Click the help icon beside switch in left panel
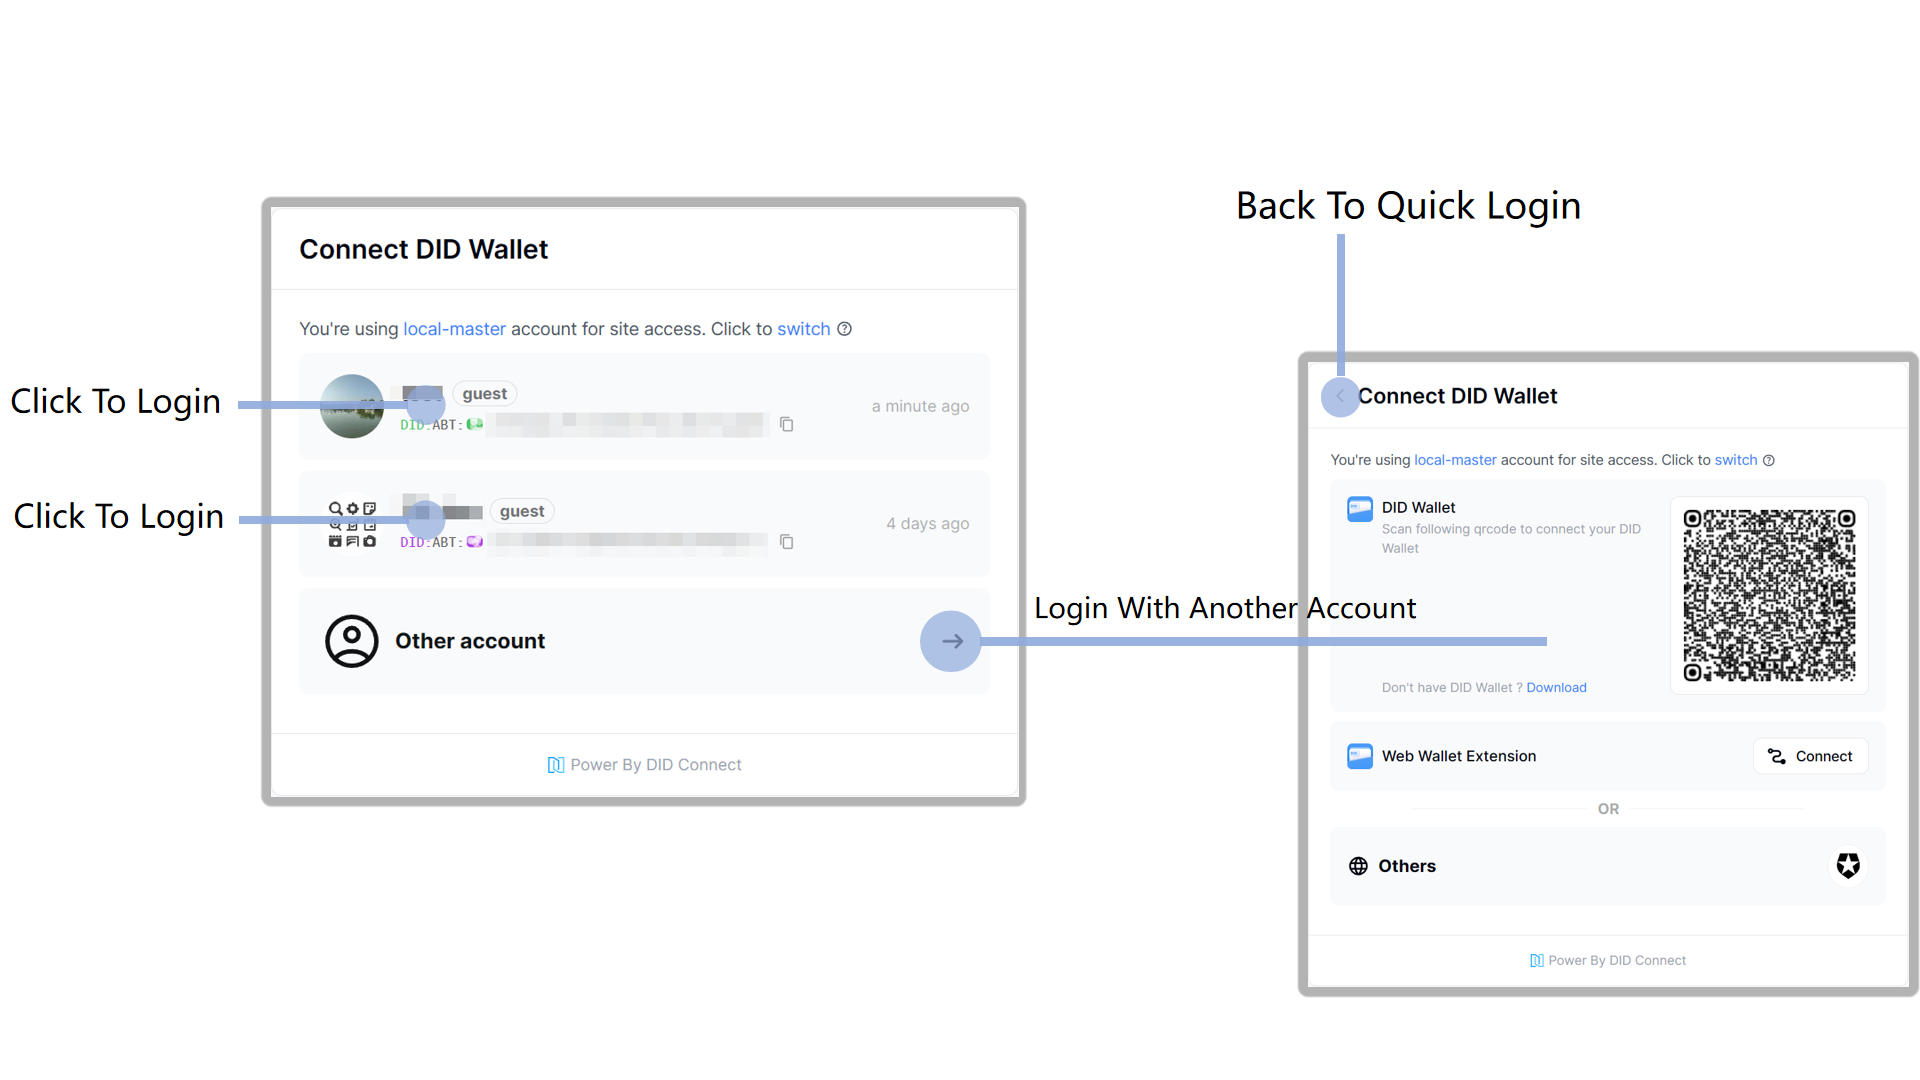This screenshot has height=1080, width=1920. [845, 329]
